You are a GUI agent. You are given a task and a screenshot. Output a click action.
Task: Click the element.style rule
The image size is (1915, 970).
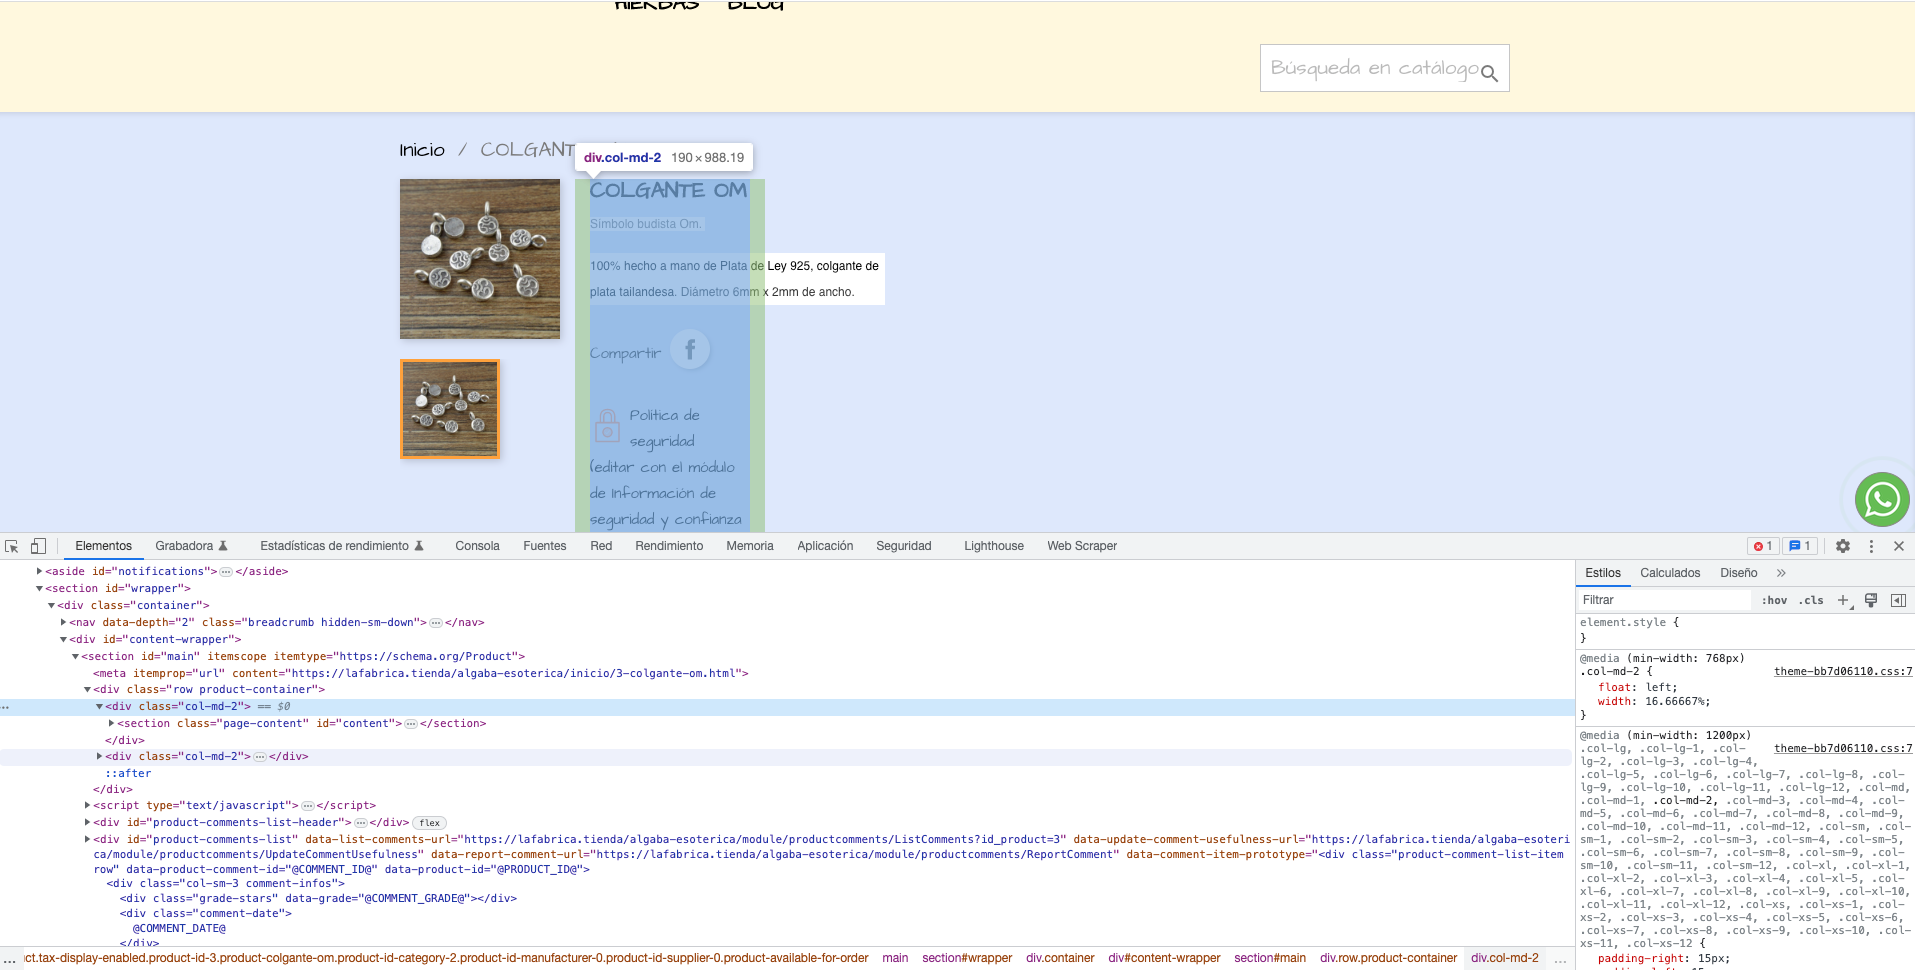pos(1629,622)
